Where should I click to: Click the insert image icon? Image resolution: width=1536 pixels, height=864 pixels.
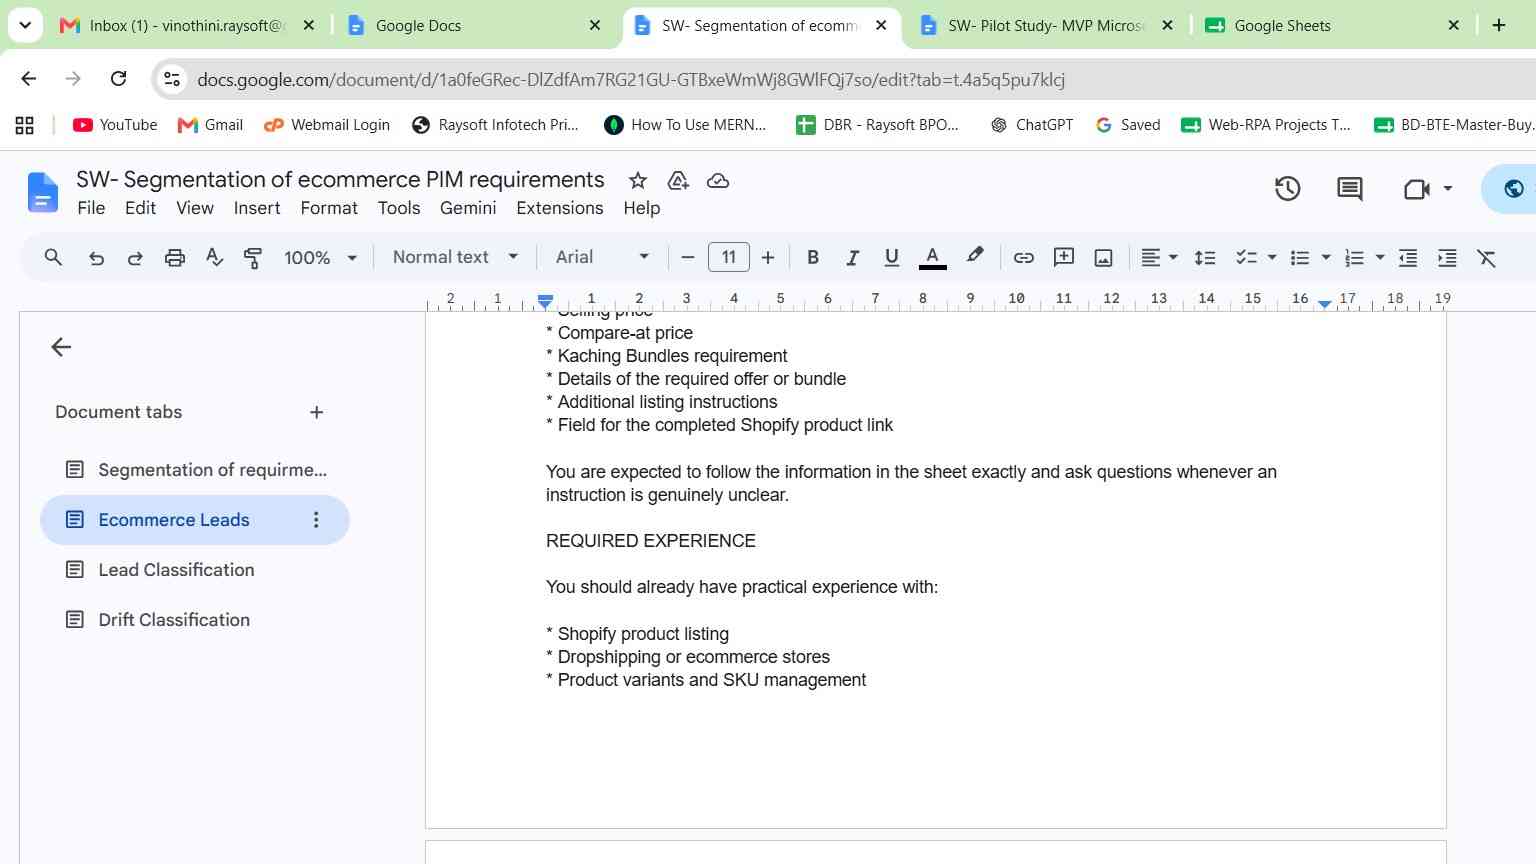[x=1103, y=257]
